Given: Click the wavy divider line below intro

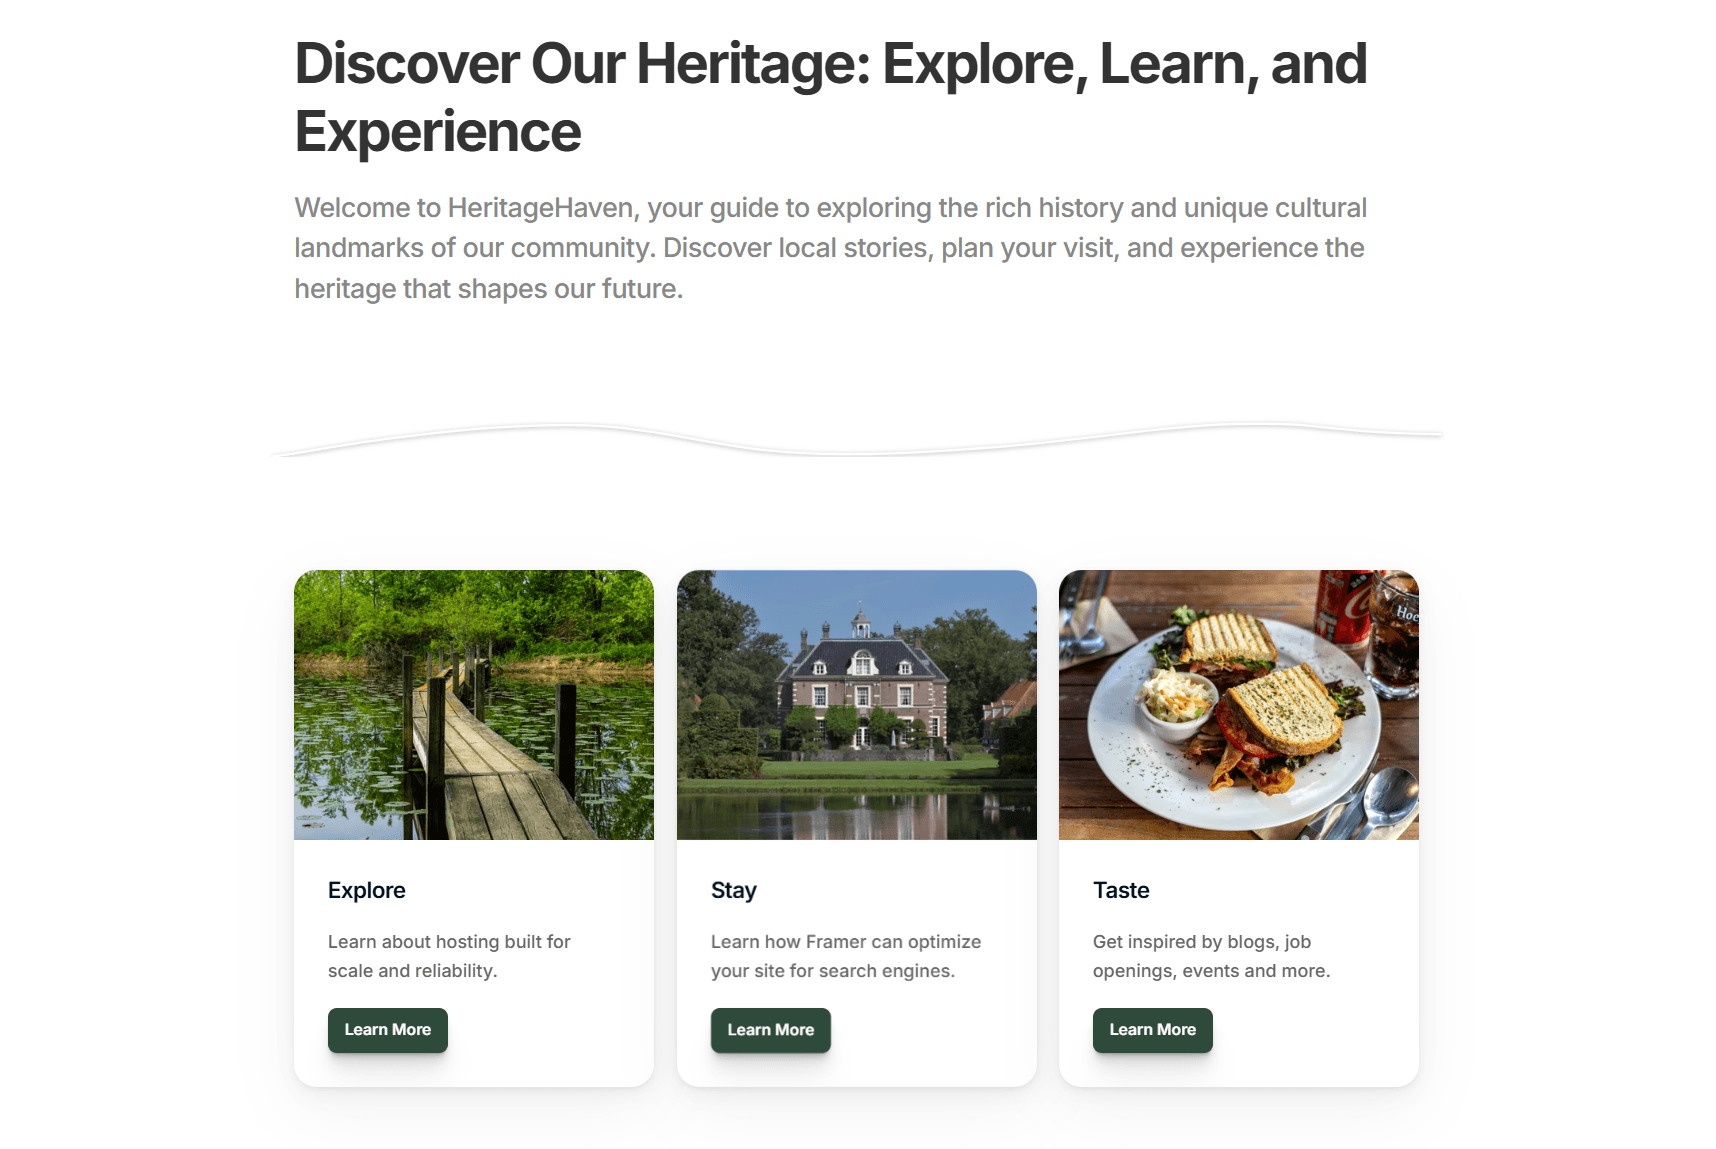Looking at the screenshot, I should (x=857, y=440).
